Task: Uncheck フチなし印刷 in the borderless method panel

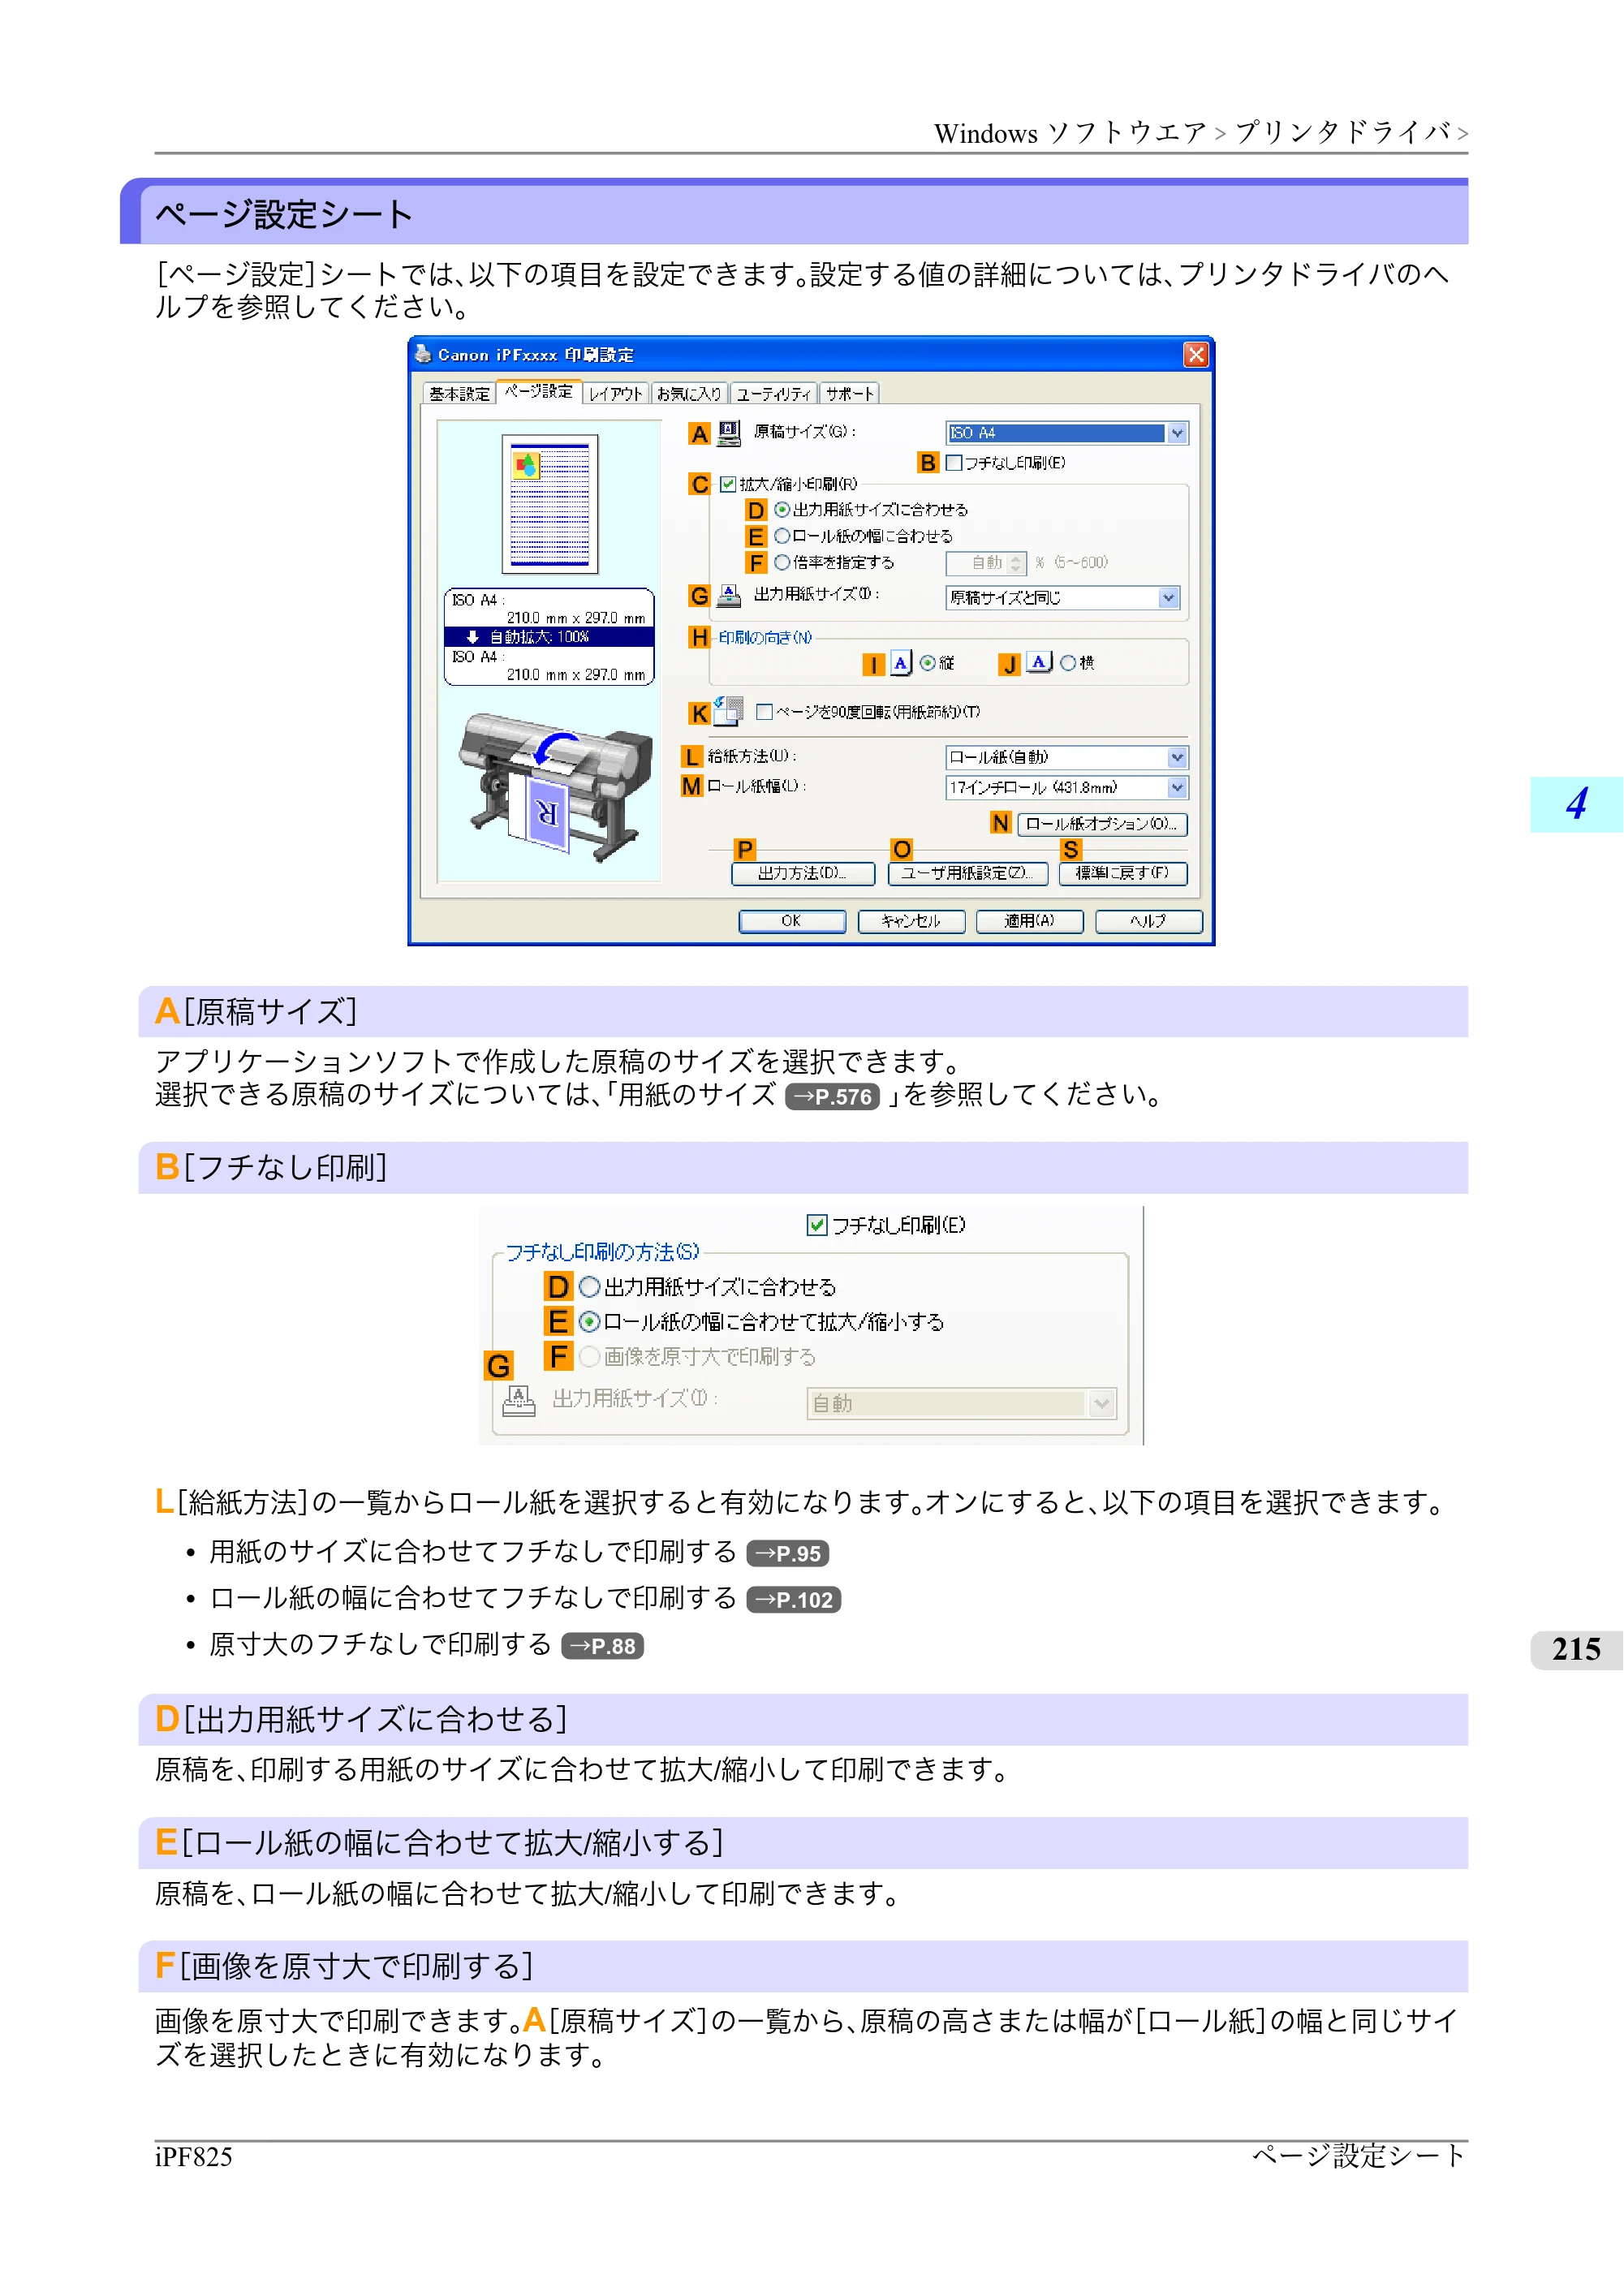Action: (817, 1225)
